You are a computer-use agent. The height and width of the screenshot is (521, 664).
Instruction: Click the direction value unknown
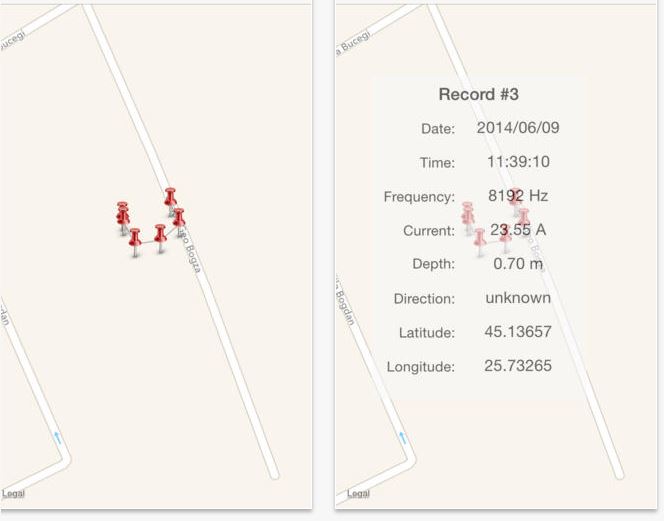(x=518, y=298)
